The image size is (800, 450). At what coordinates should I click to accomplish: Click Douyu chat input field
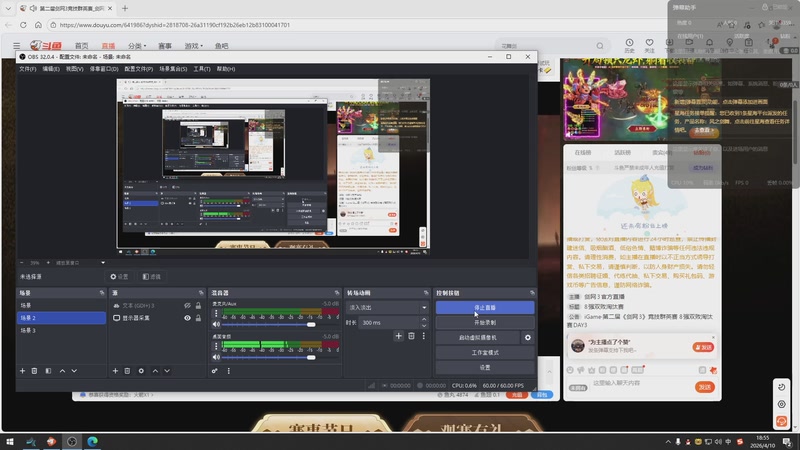click(640, 383)
